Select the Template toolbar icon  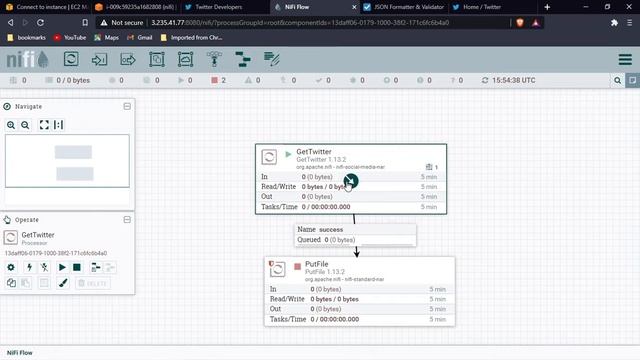[x=243, y=60]
